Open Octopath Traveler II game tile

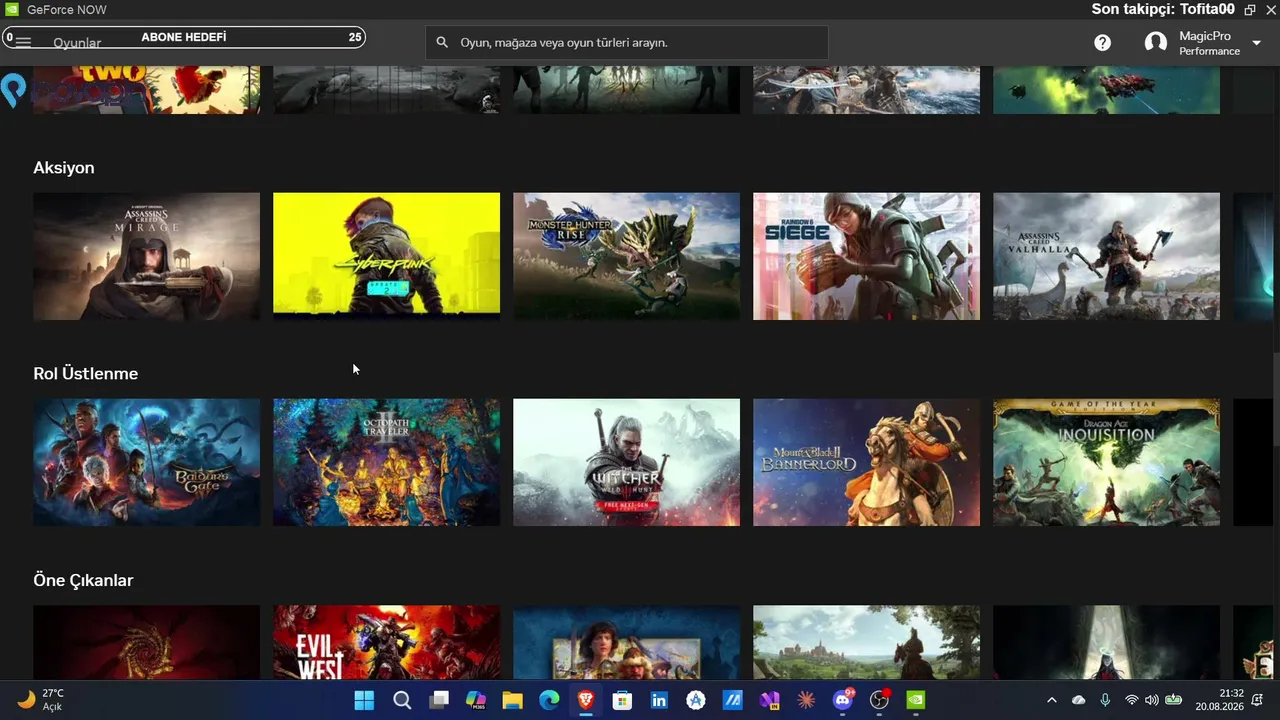[386, 462]
